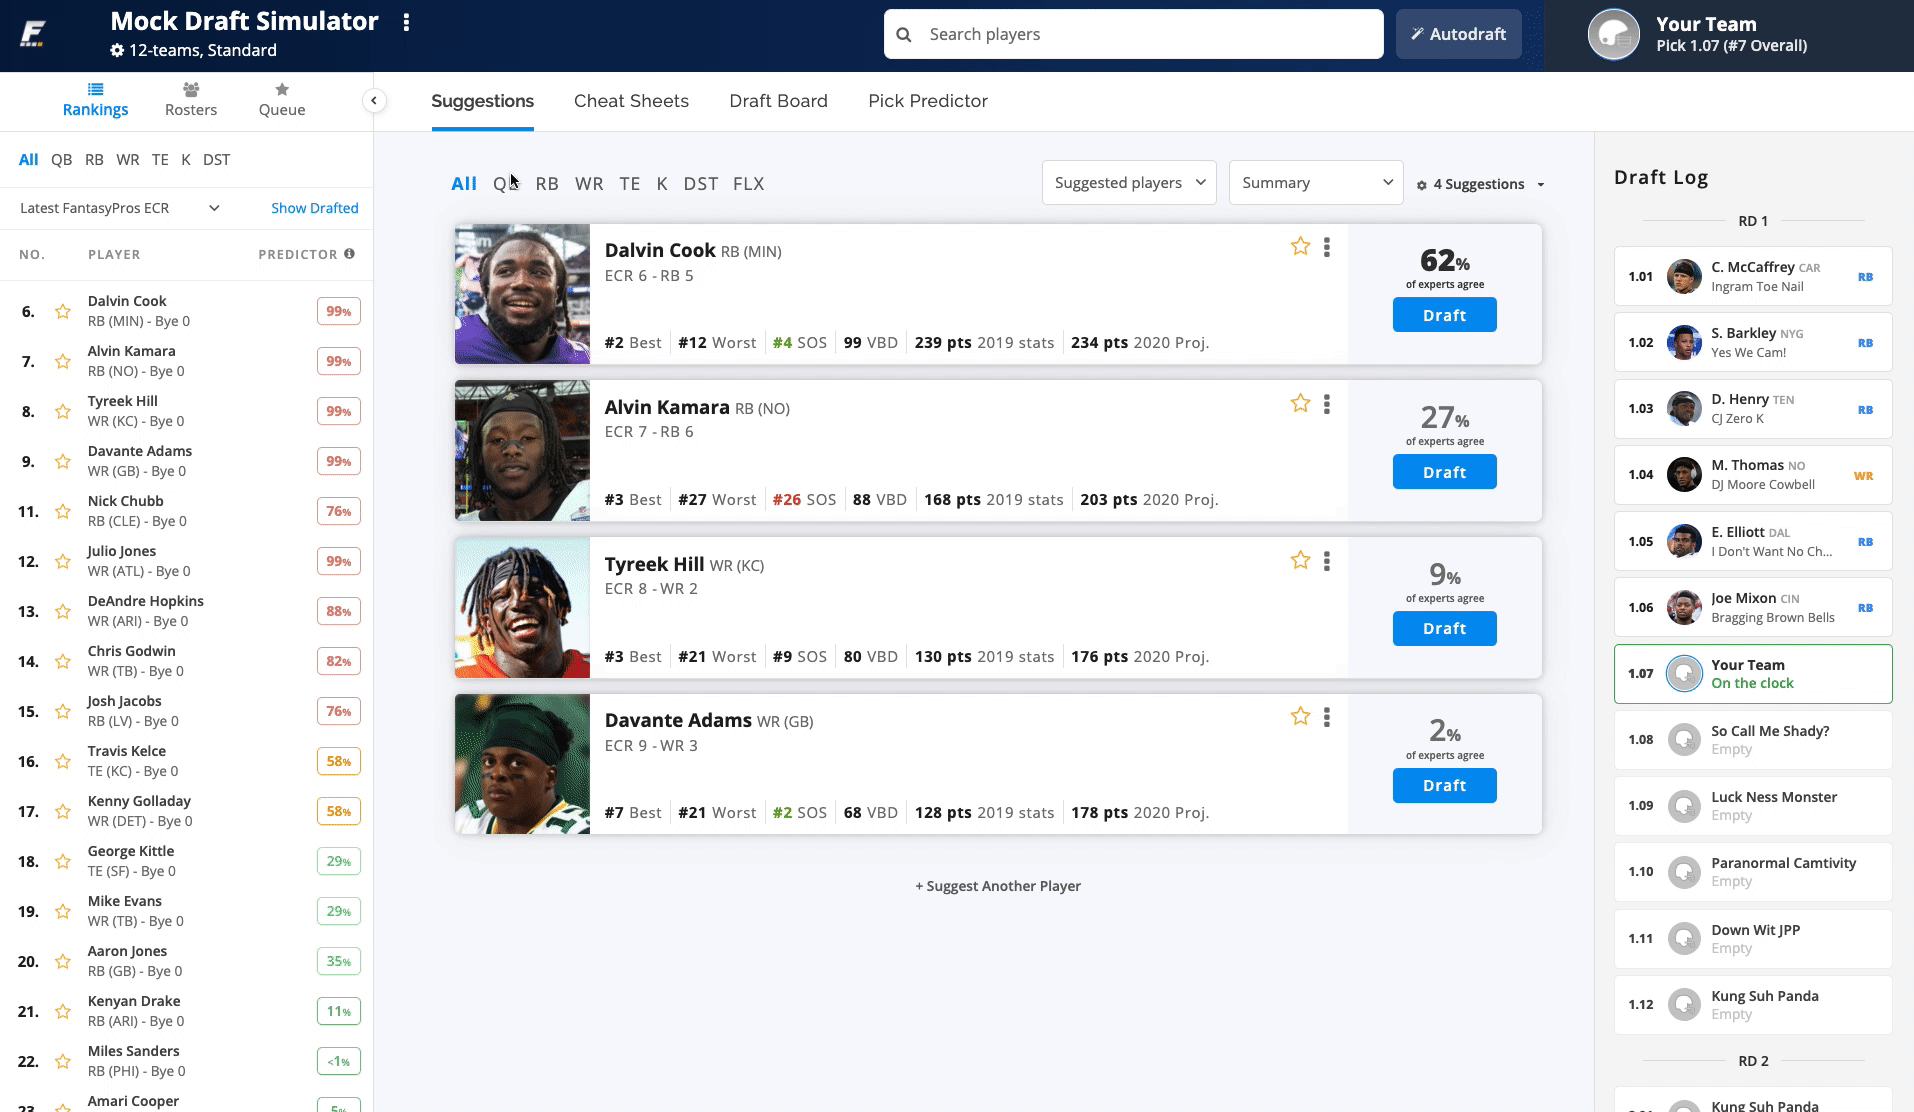Click the Autodraft button
This screenshot has height=1112, width=1914.
coord(1459,34)
